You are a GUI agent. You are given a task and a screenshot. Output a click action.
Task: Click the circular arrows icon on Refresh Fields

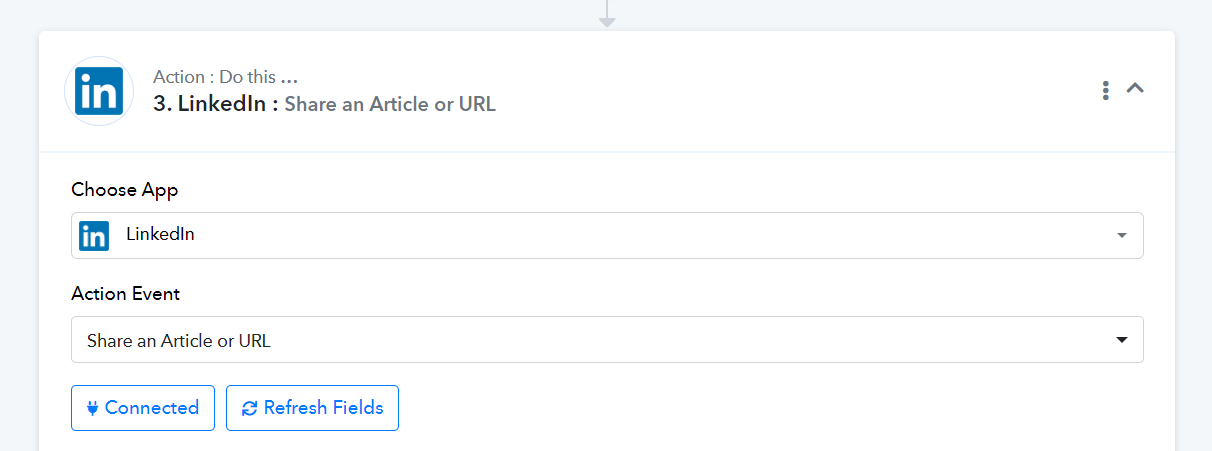coord(250,408)
